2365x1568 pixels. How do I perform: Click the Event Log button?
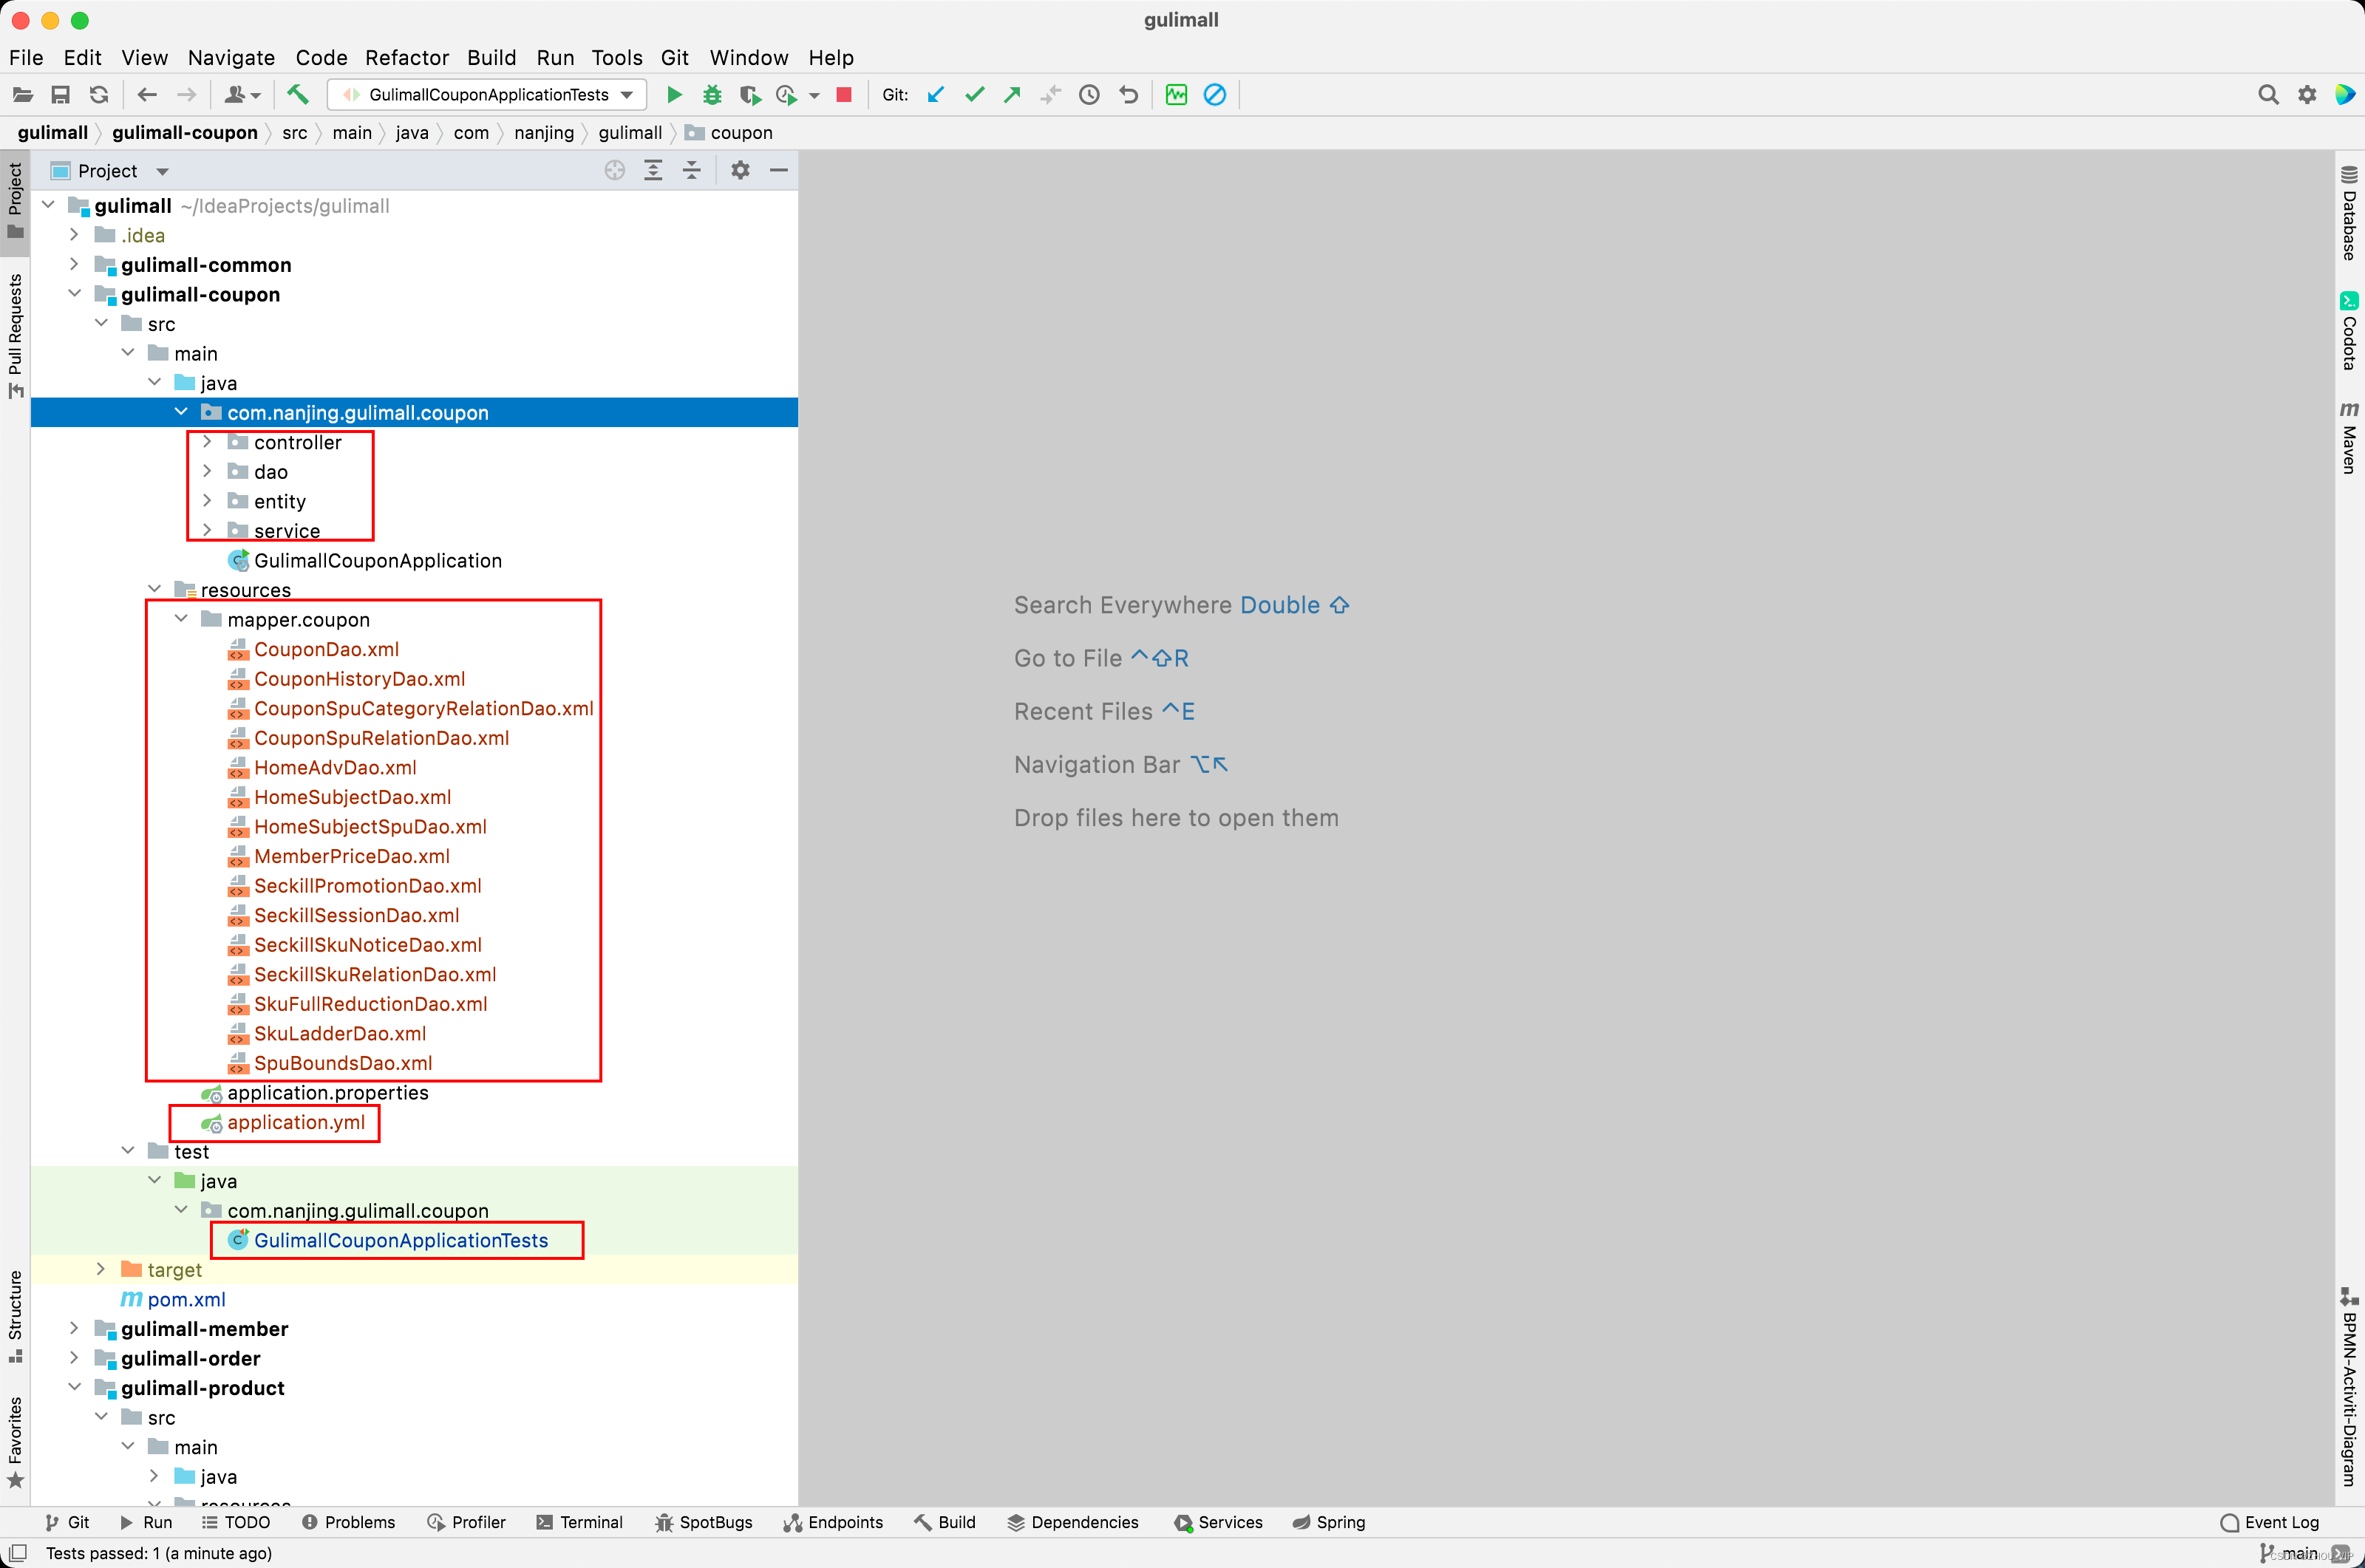[x=2269, y=1522]
